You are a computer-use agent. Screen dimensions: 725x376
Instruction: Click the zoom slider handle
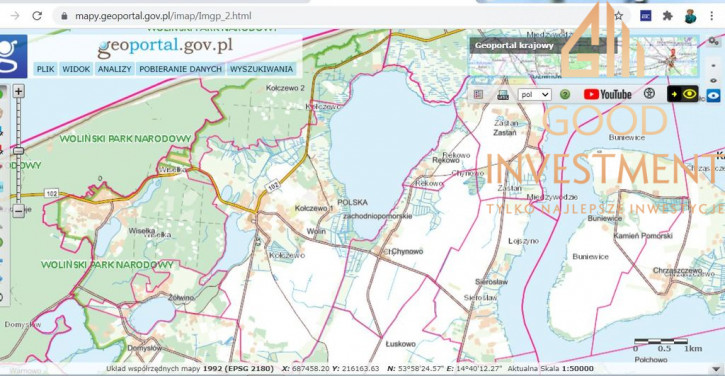coord(18,151)
